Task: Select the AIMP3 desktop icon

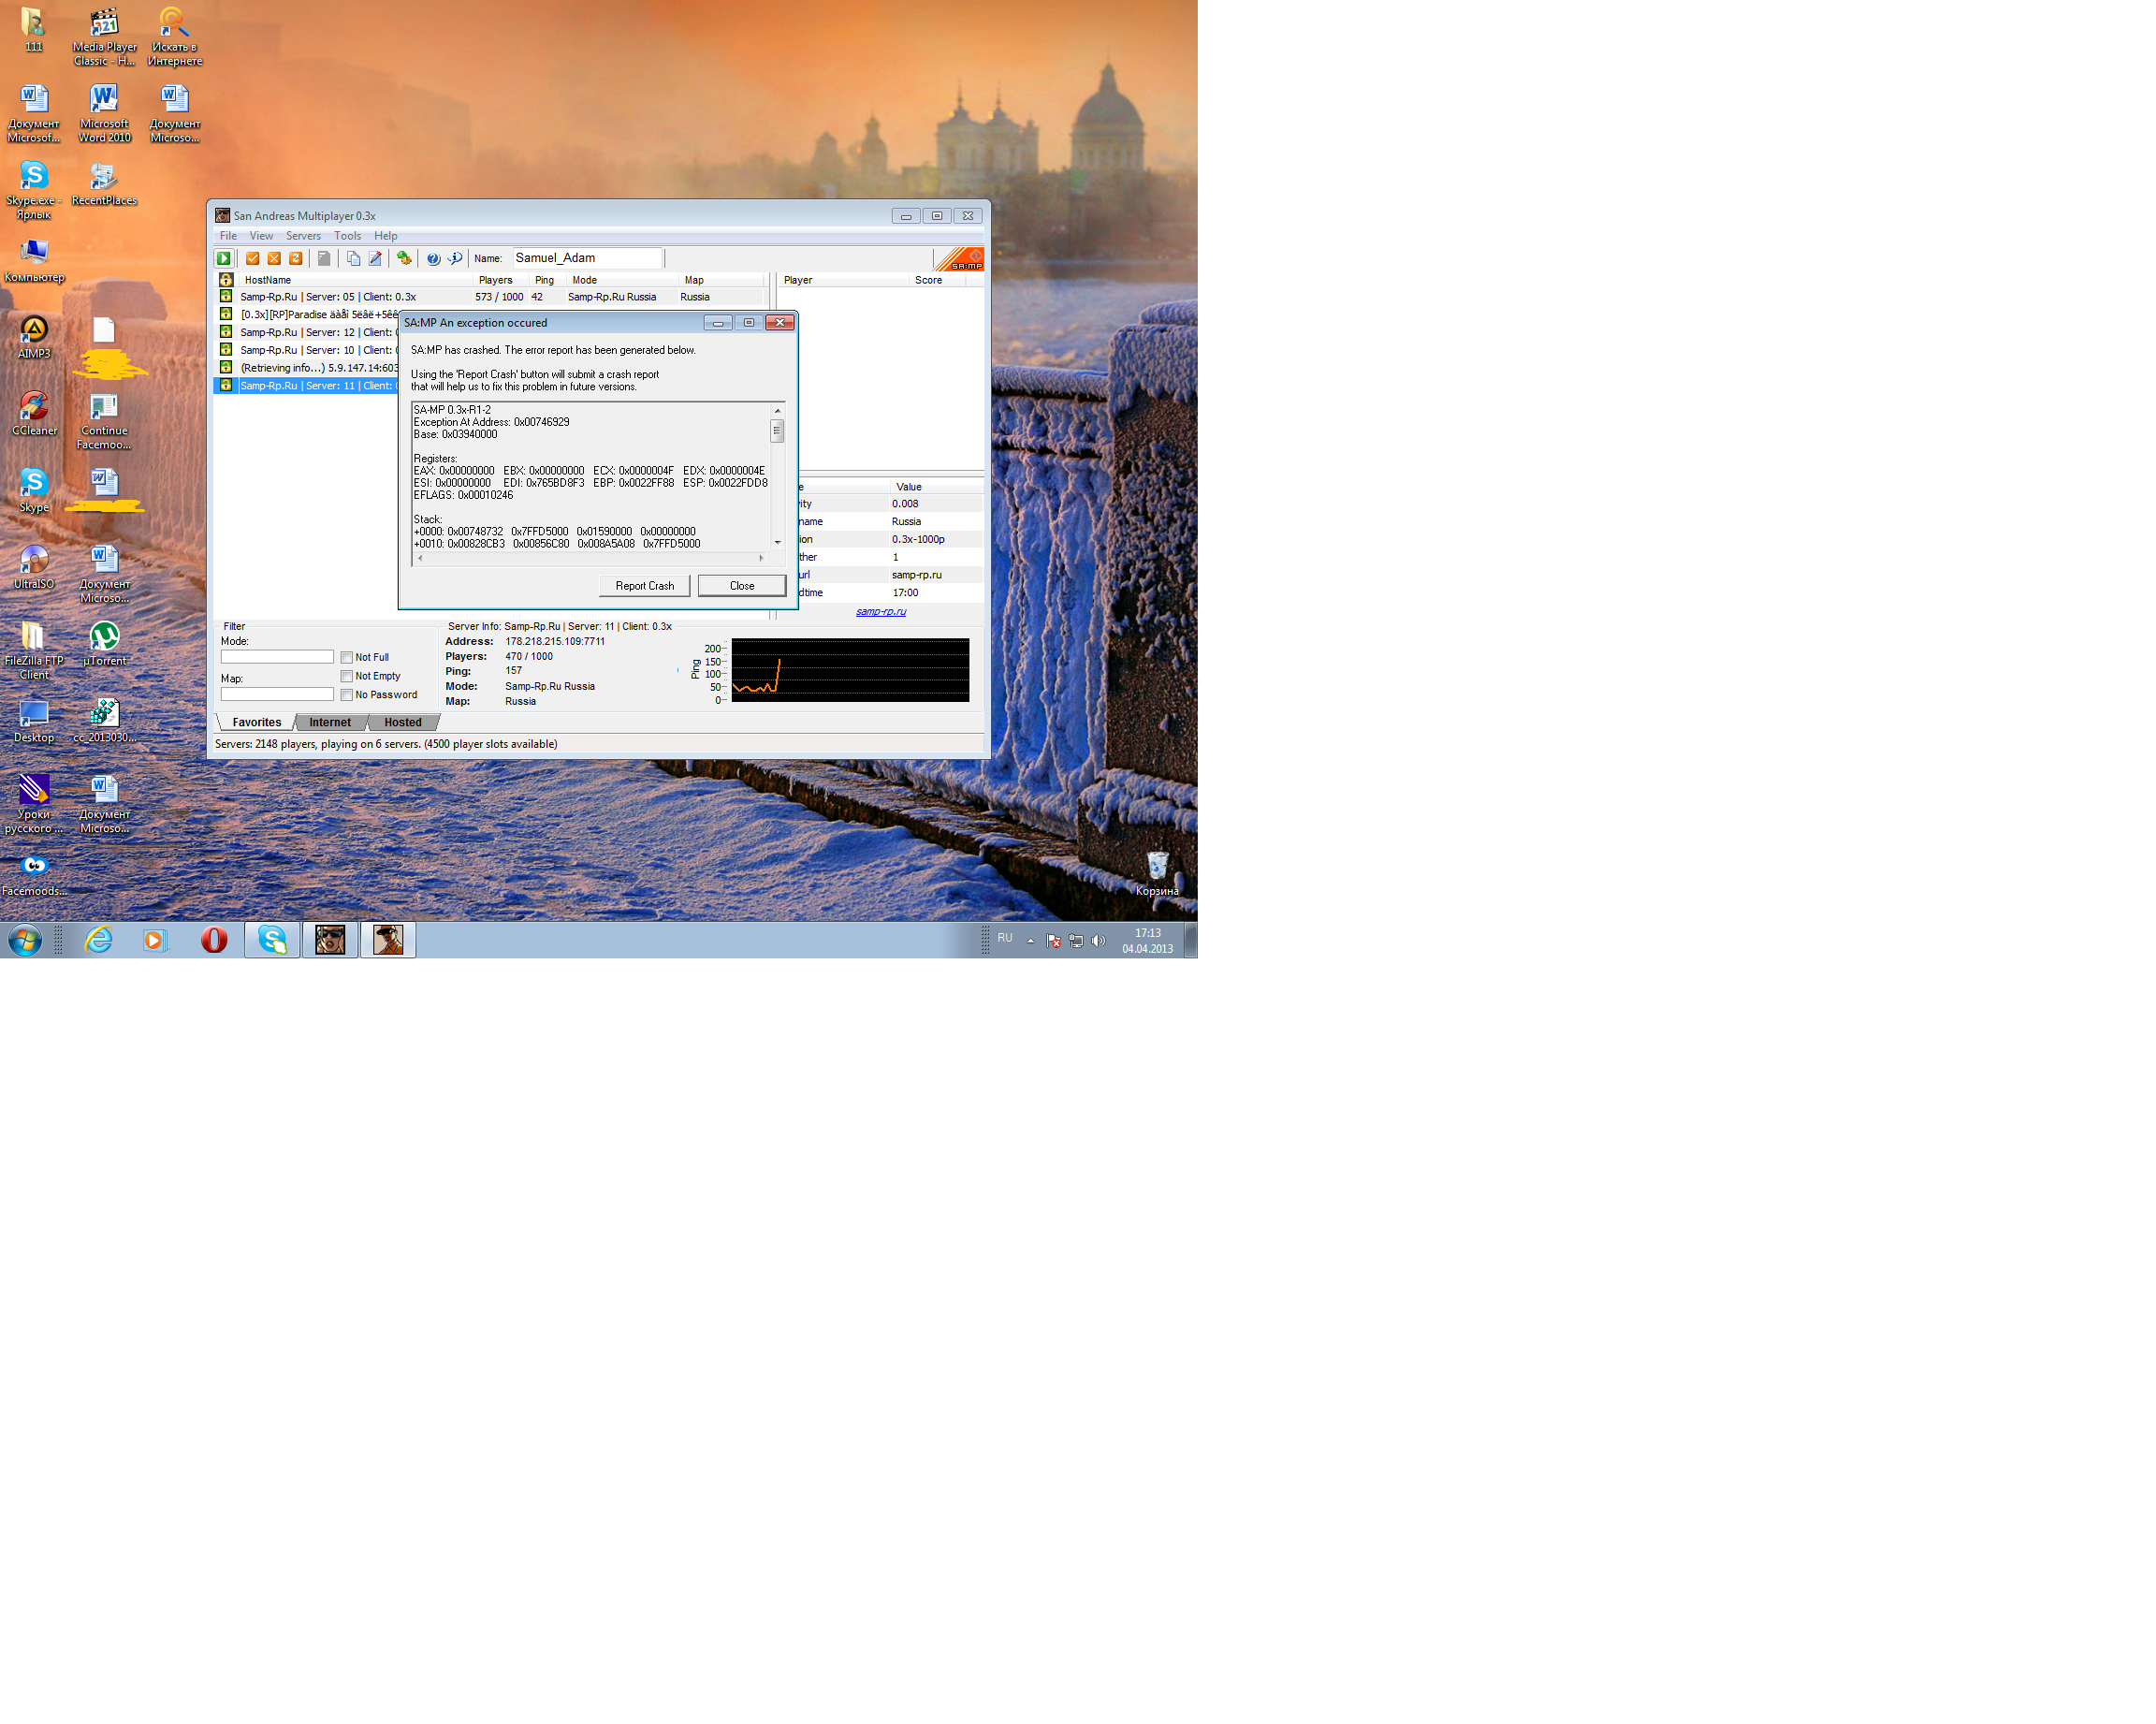Action: point(34,337)
